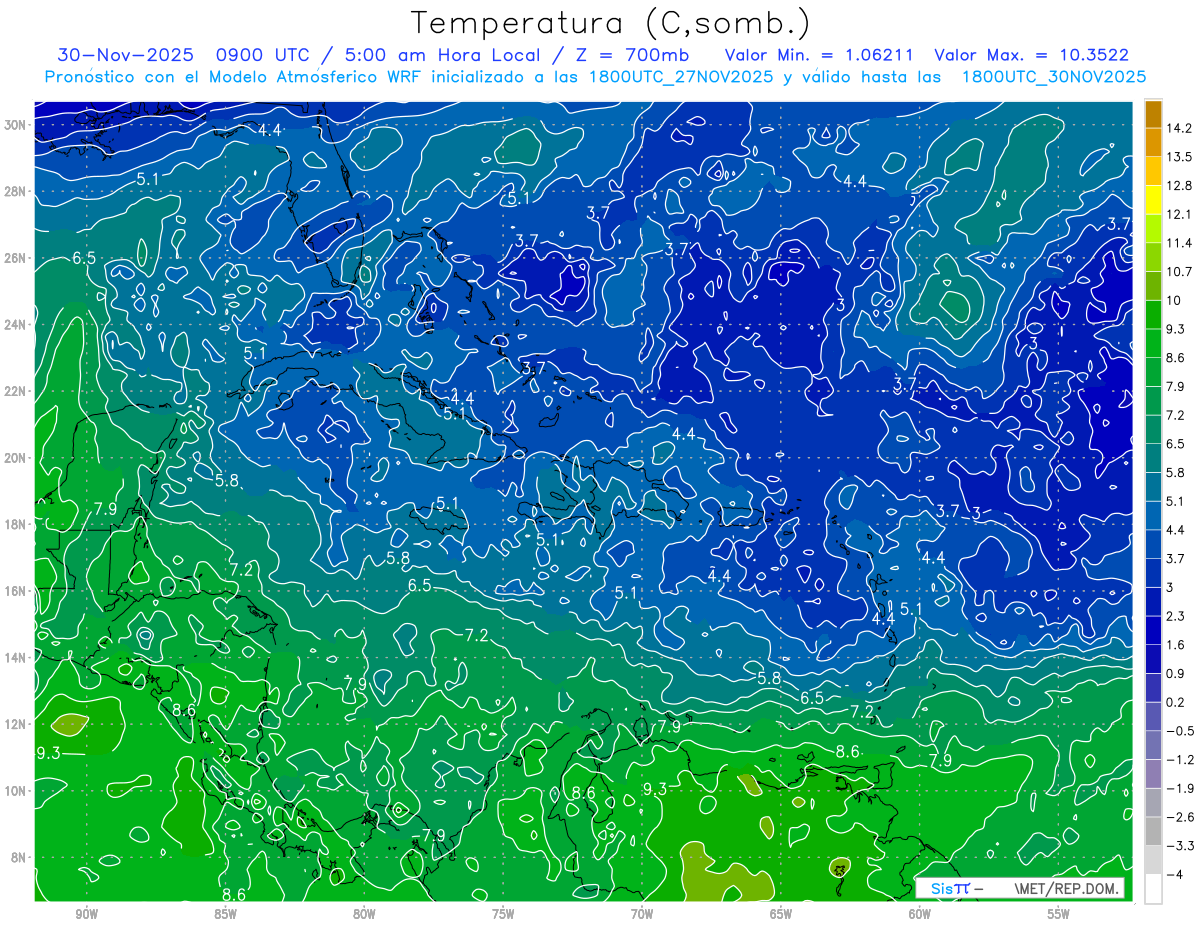
Task: Click the '24N' latitude label
Action: 14,325
